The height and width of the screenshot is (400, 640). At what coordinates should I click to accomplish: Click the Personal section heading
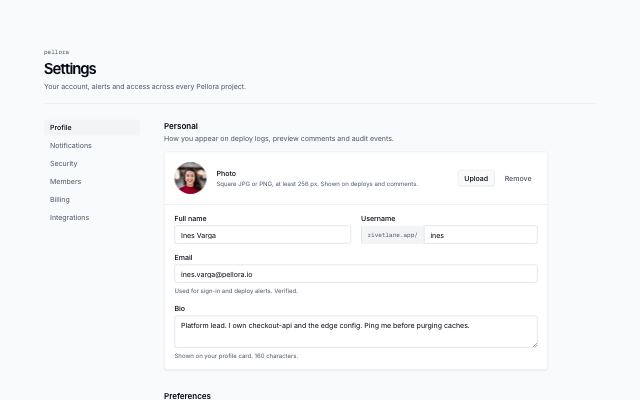(x=181, y=126)
